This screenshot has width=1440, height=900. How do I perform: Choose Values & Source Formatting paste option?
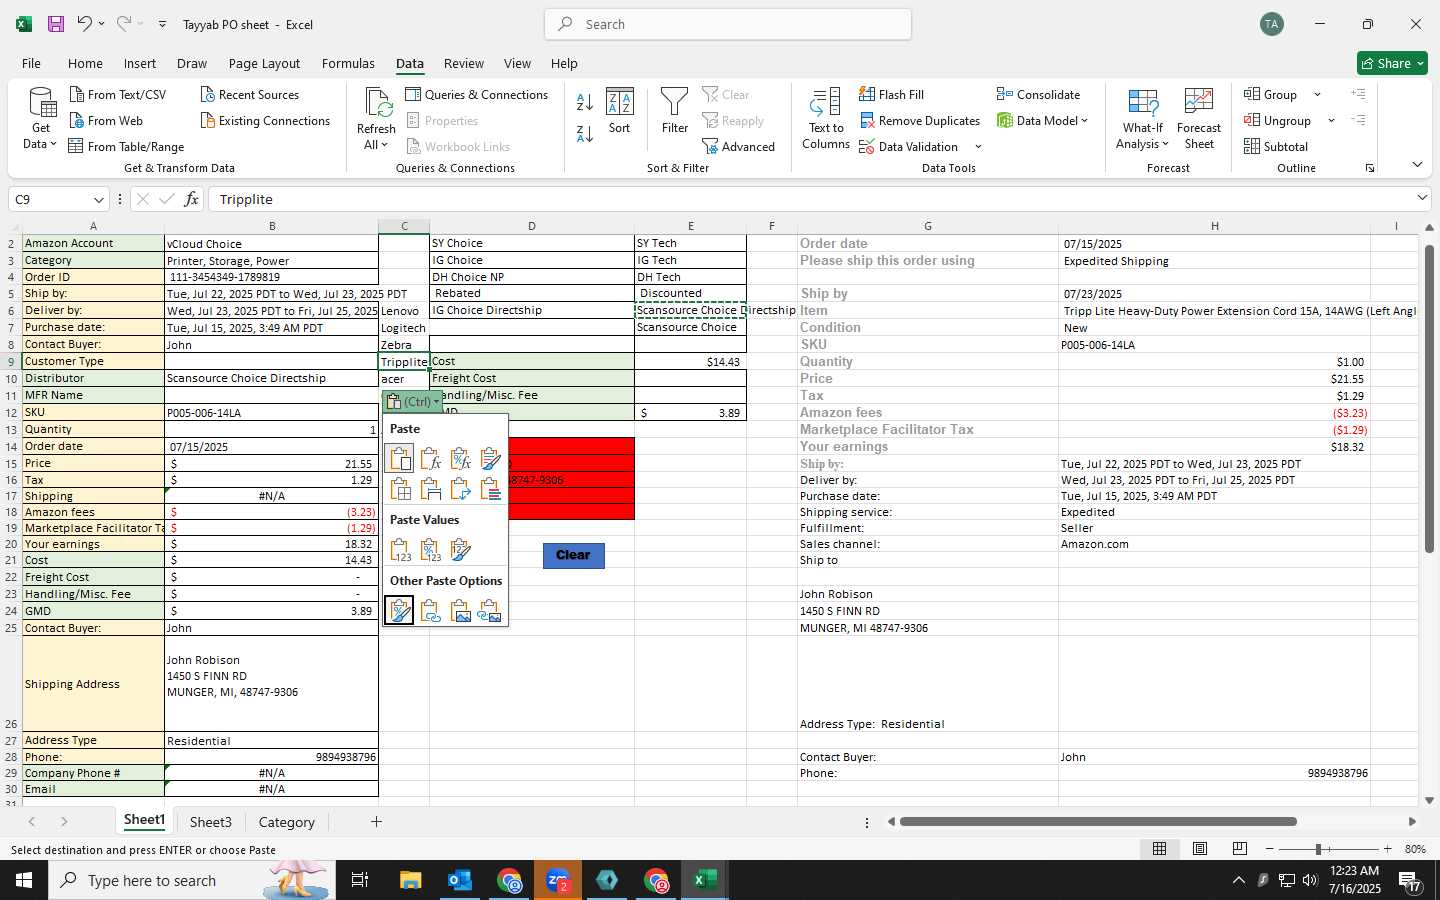(x=460, y=550)
